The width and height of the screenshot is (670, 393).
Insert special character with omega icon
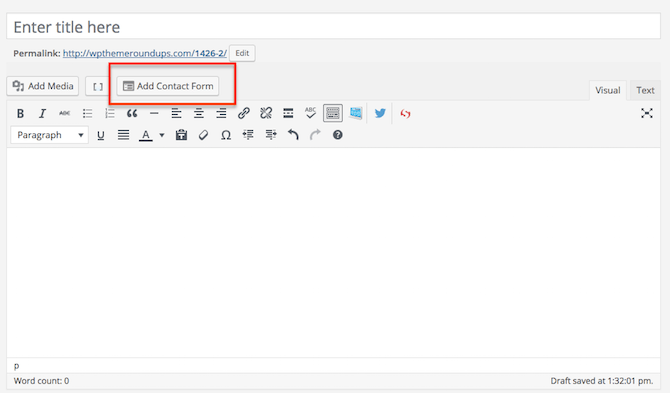(x=226, y=135)
